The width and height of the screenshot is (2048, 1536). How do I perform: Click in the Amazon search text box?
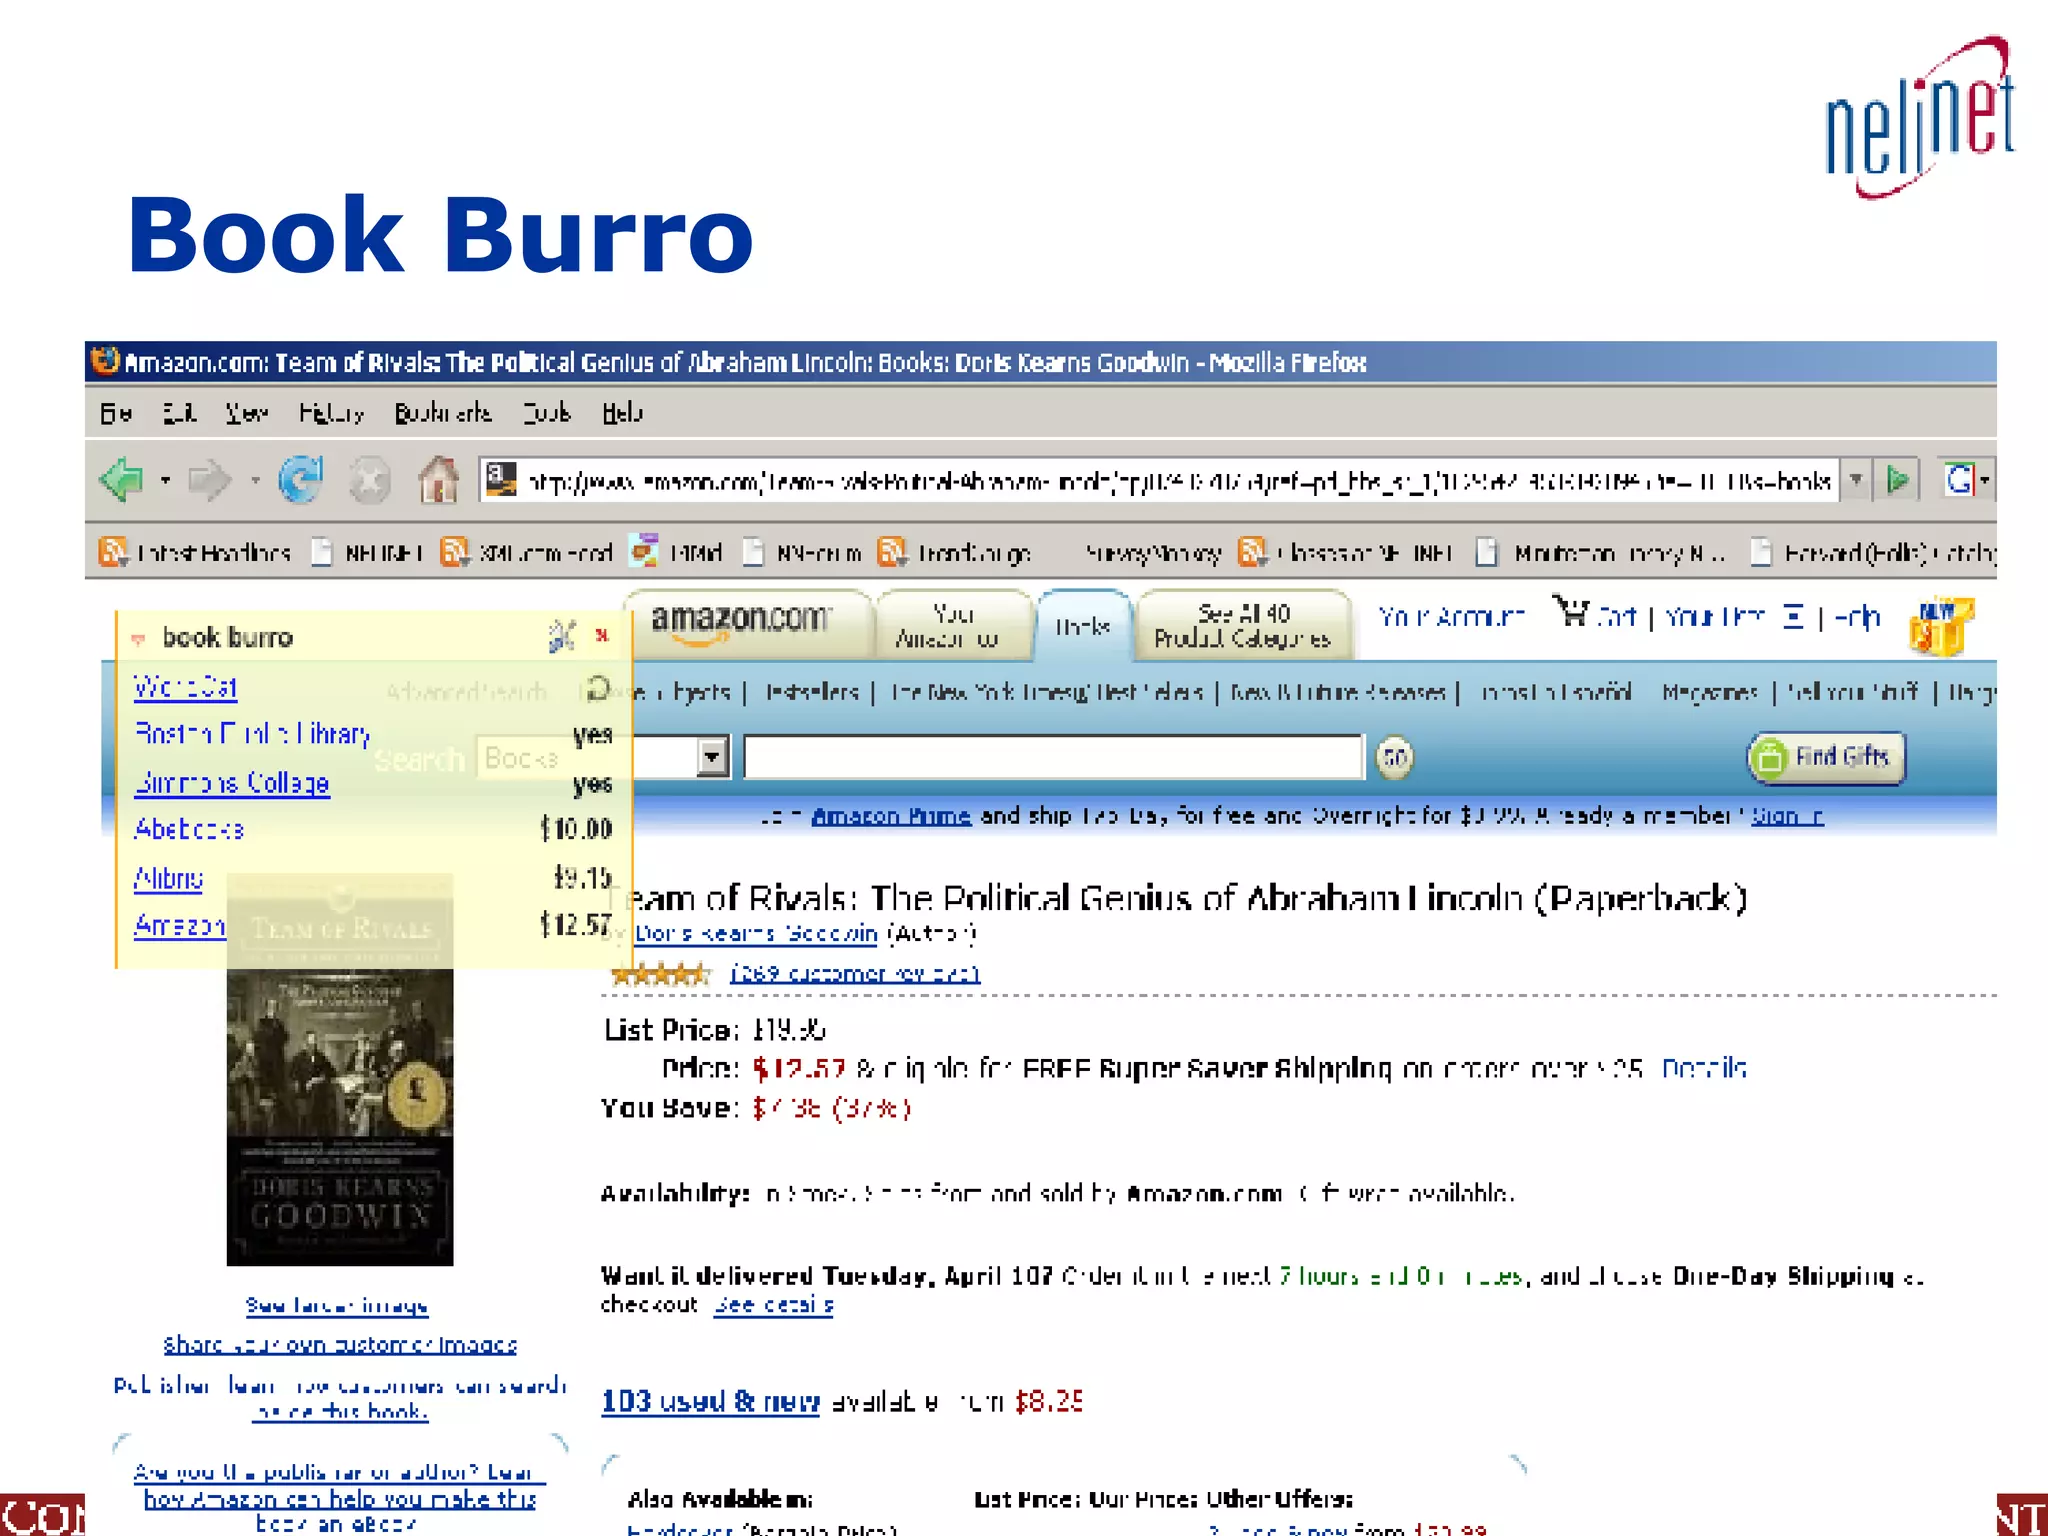point(1053,757)
